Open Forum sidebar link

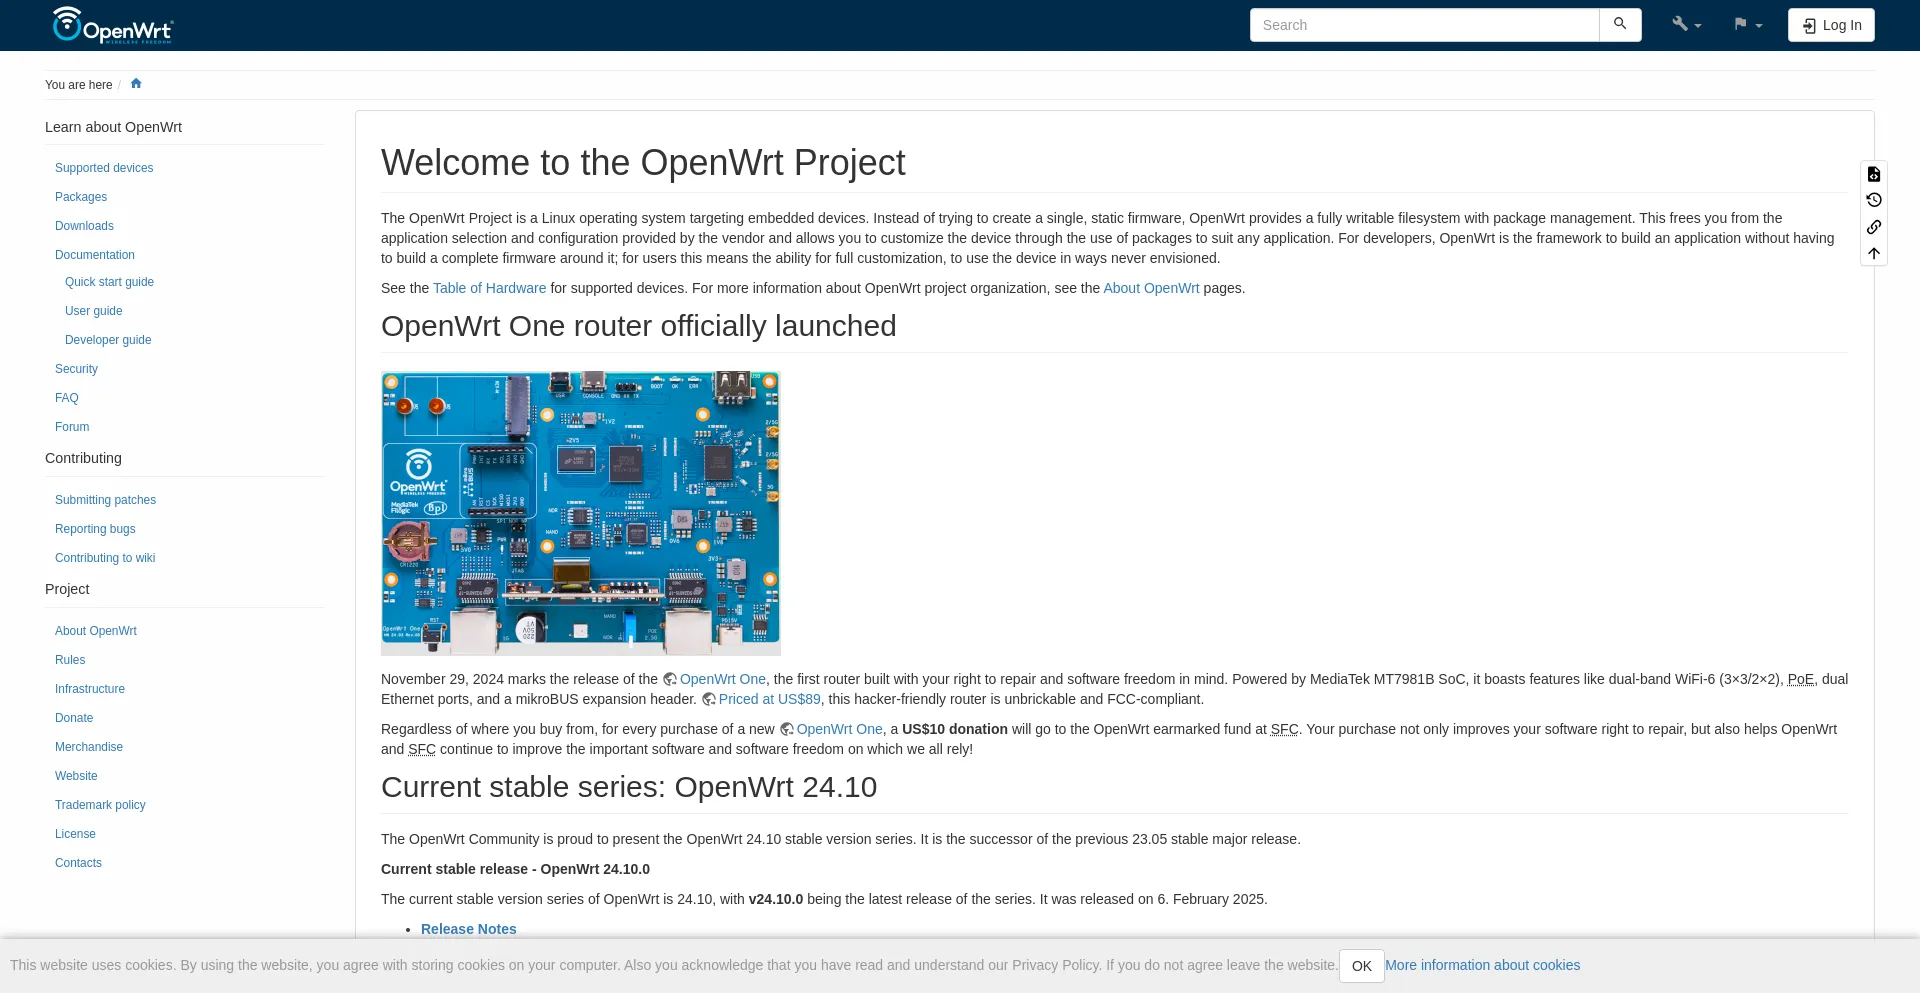[72, 427]
